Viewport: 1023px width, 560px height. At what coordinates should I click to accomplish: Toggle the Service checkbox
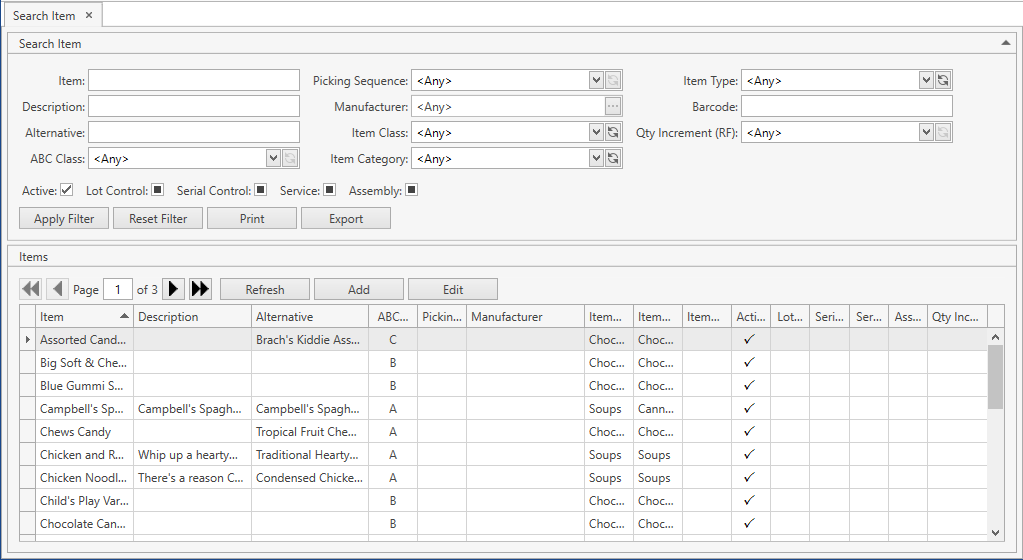point(329,190)
